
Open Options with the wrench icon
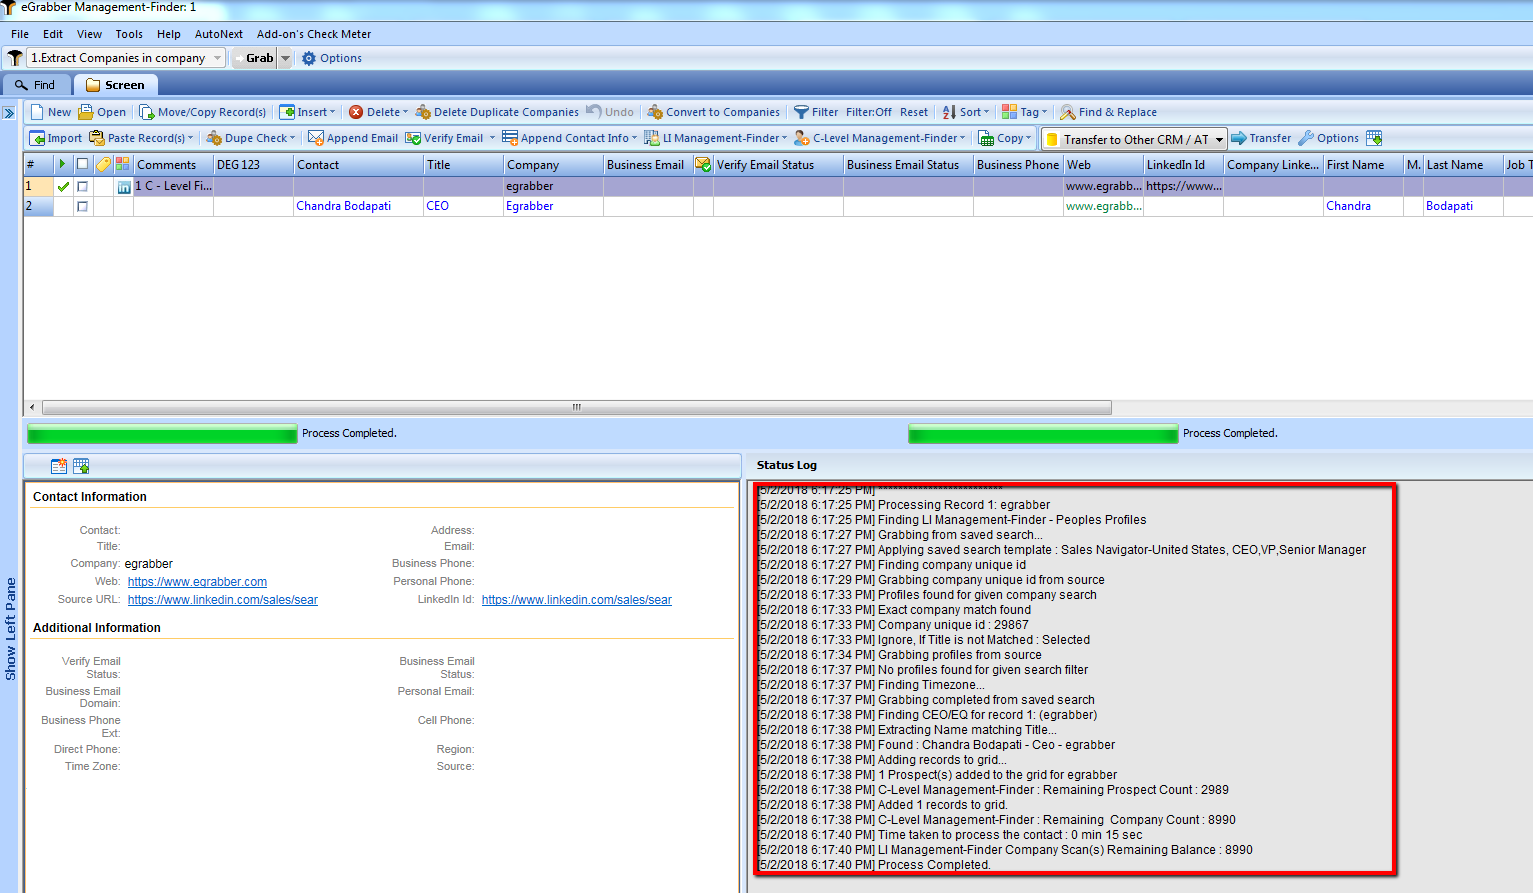click(x=1306, y=138)
